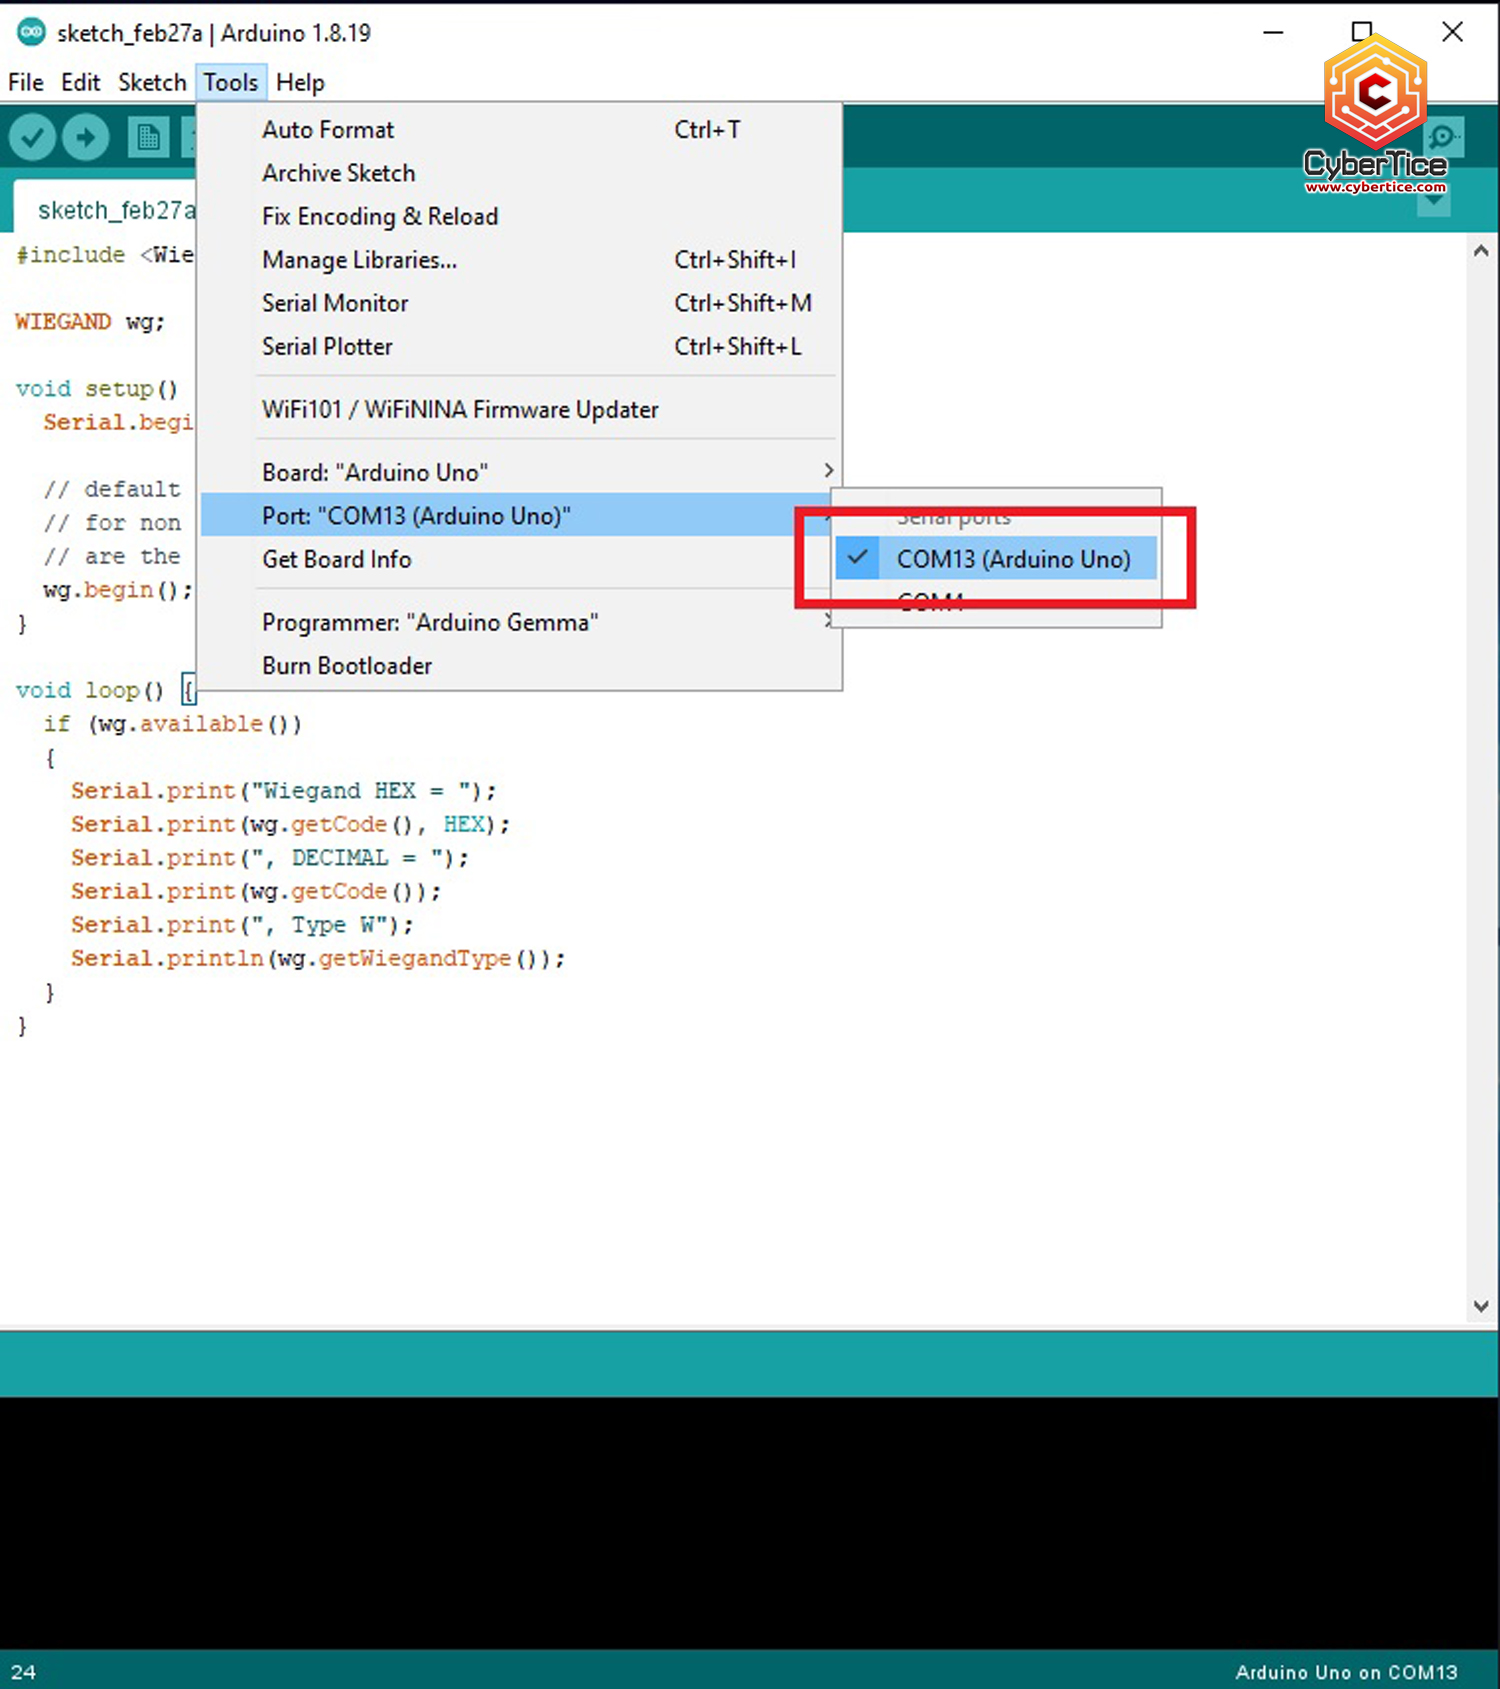Choose Auto Format from Tools menu
Screen dimensions: 1500x1689
[520, 130]
